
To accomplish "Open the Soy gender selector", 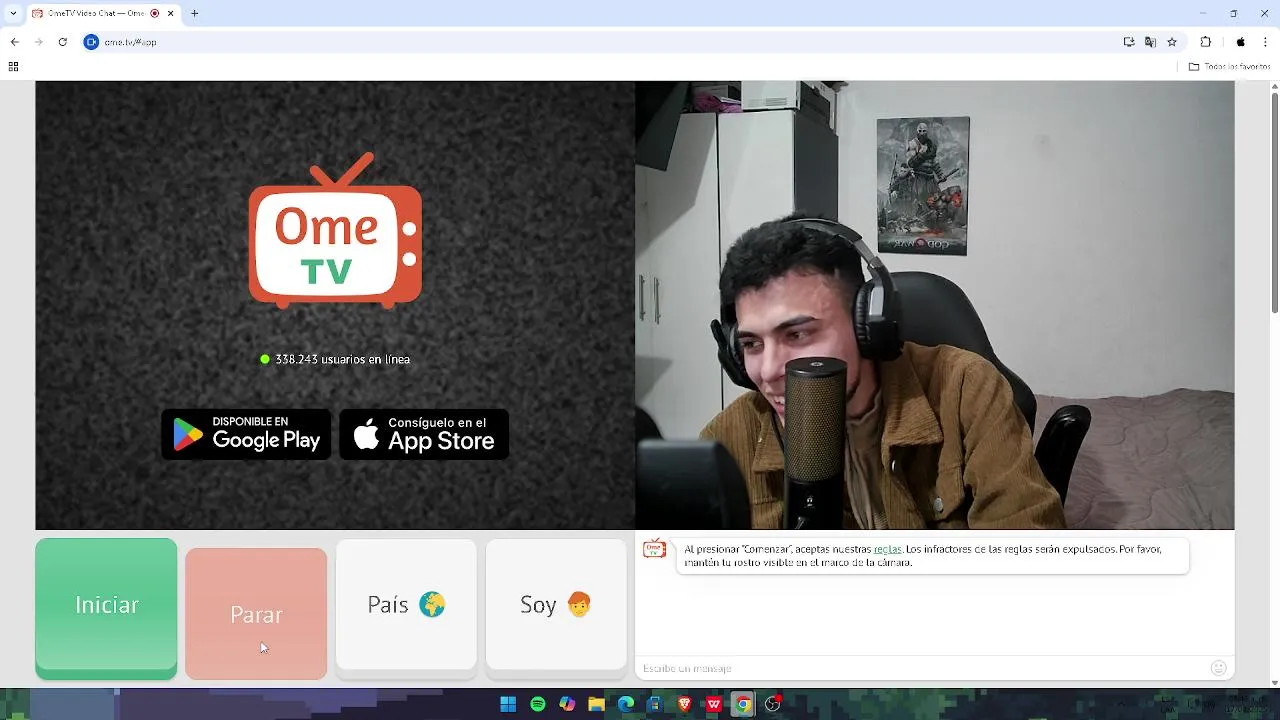I will tap(556, 605).
